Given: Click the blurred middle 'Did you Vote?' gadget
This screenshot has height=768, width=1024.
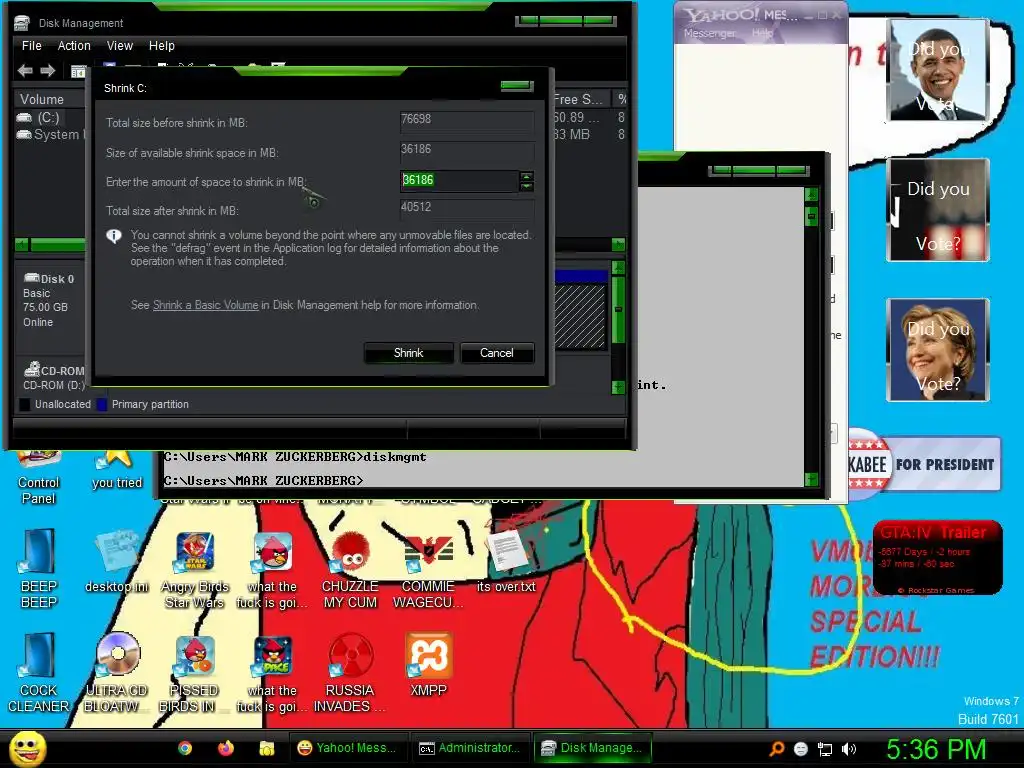Looking at the screenshot, I should (x=938, y=210).
